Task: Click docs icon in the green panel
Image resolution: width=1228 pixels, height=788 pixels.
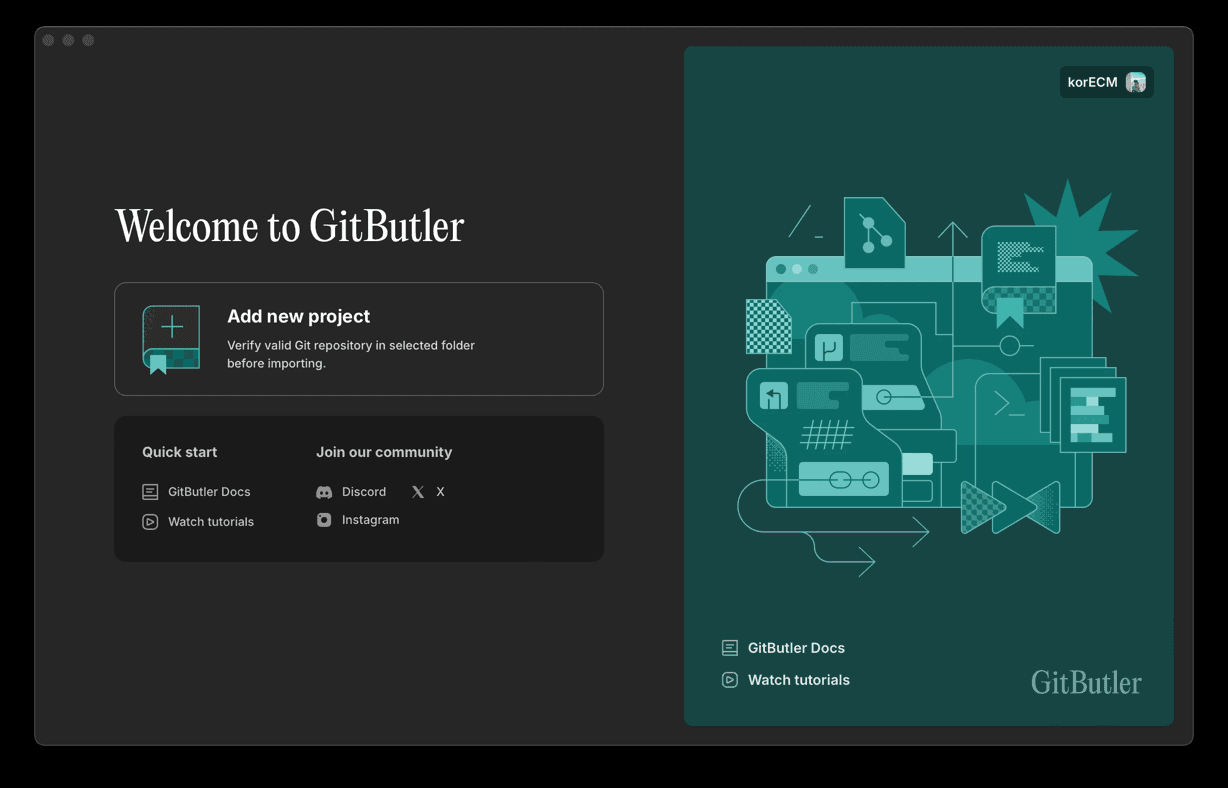Action: (730, 648)
